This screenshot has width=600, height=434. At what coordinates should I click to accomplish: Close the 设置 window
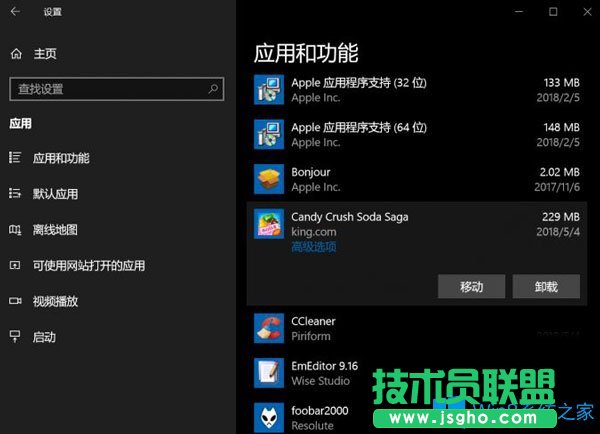coord(587,12)
